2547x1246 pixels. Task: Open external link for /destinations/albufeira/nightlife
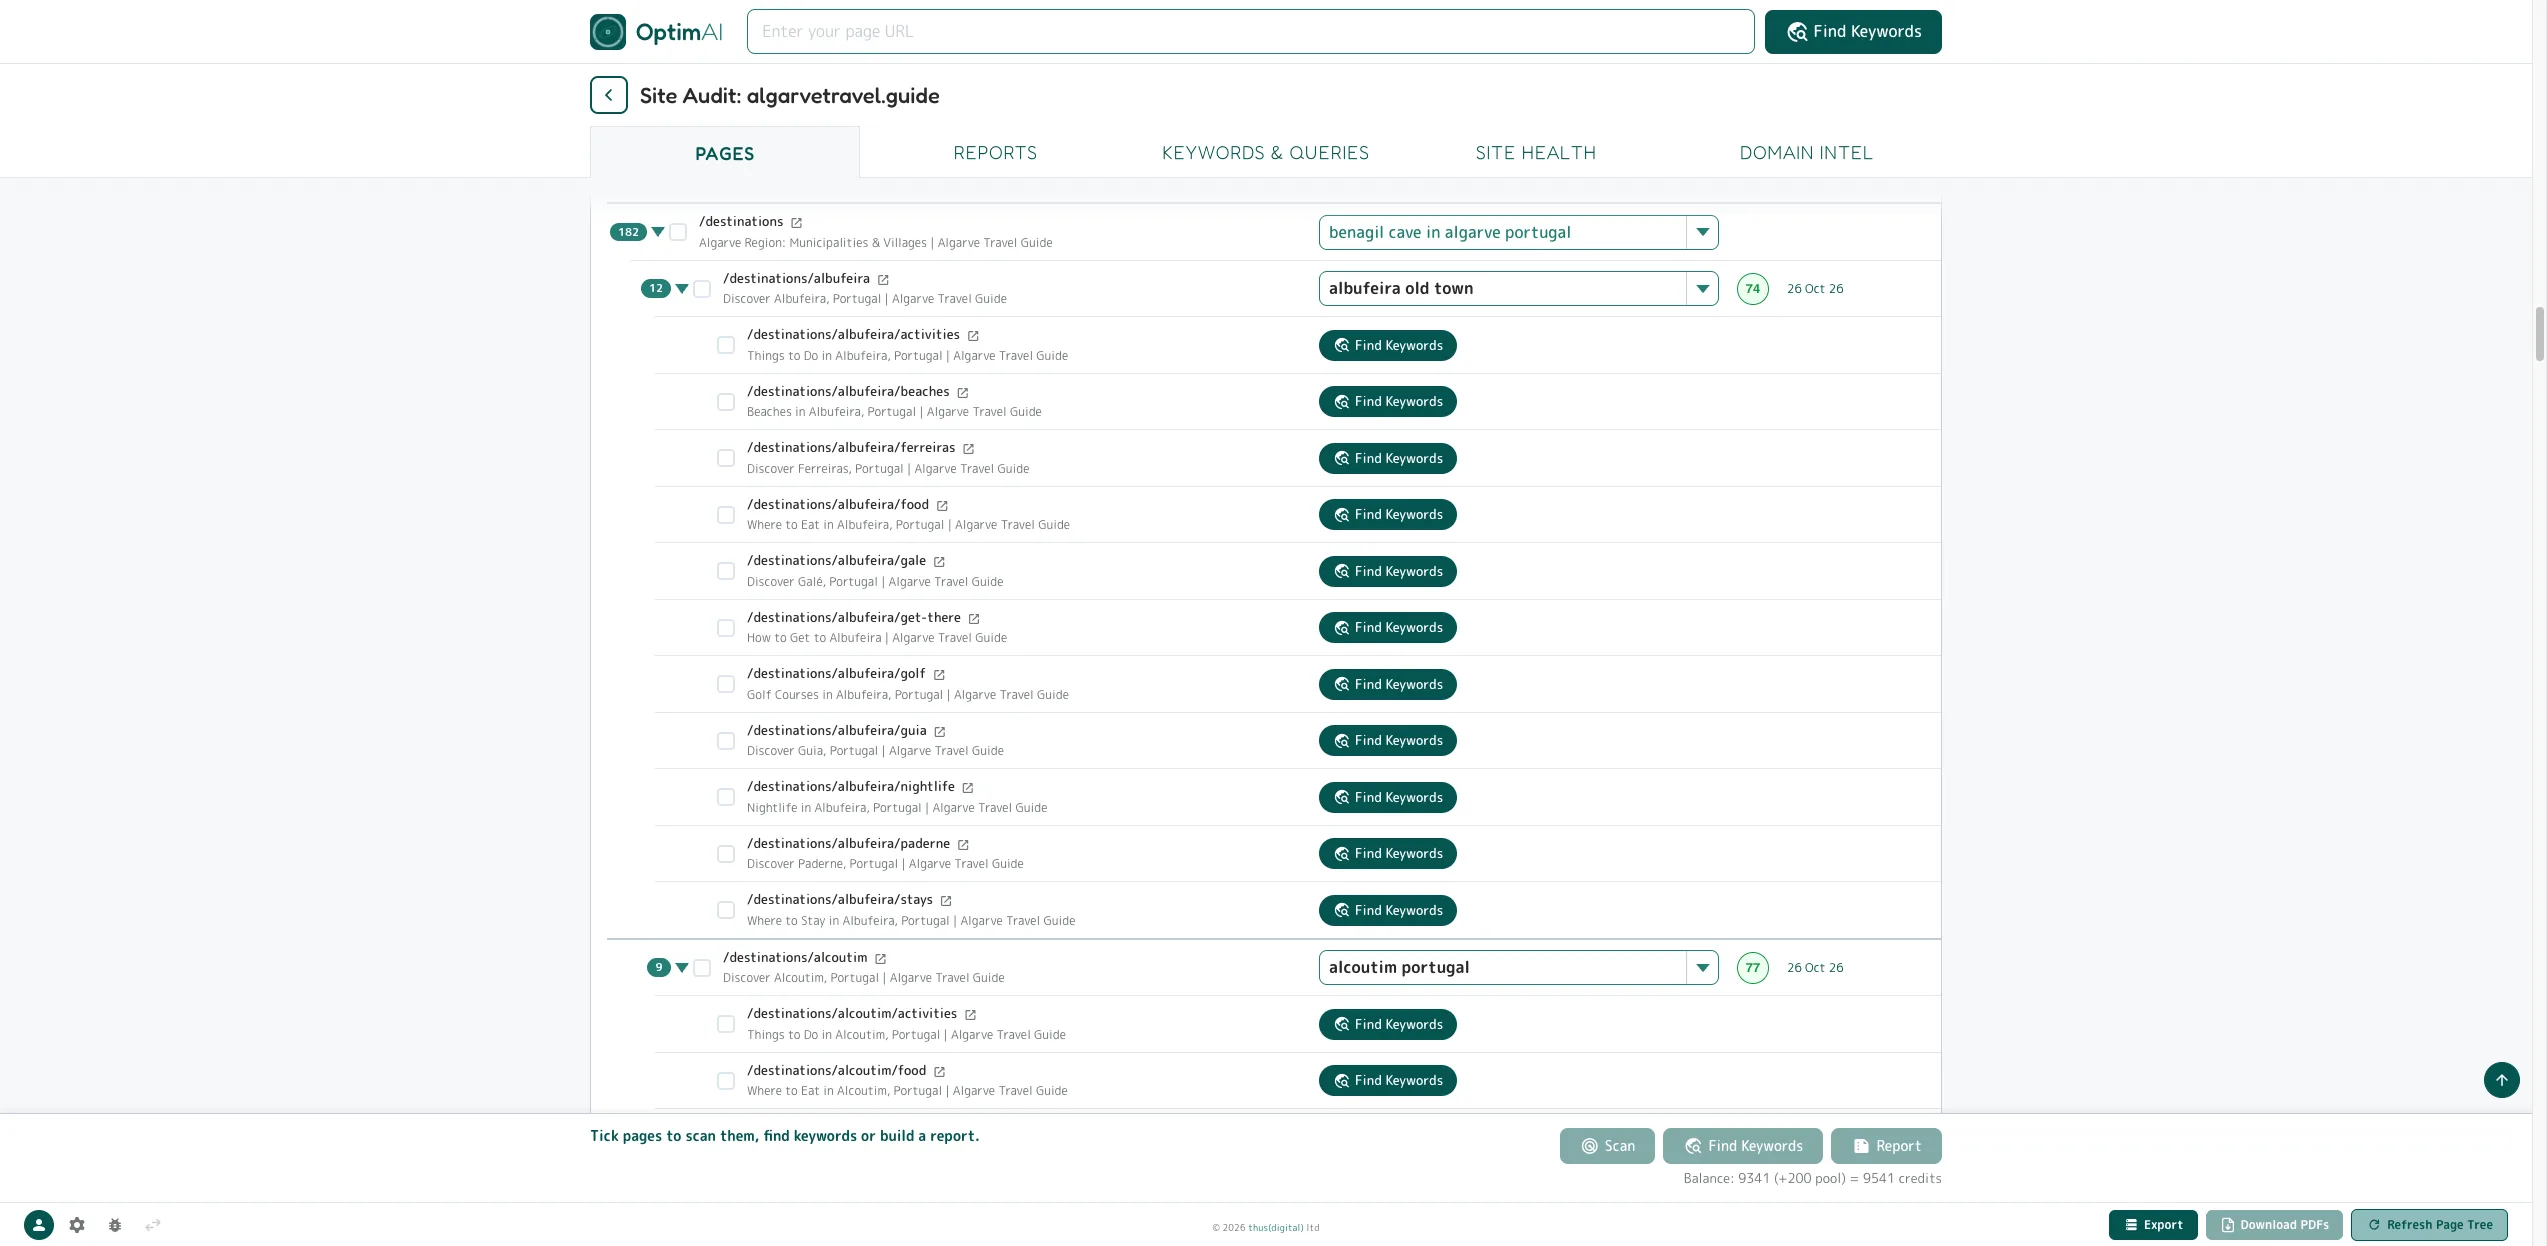[967, 788]
